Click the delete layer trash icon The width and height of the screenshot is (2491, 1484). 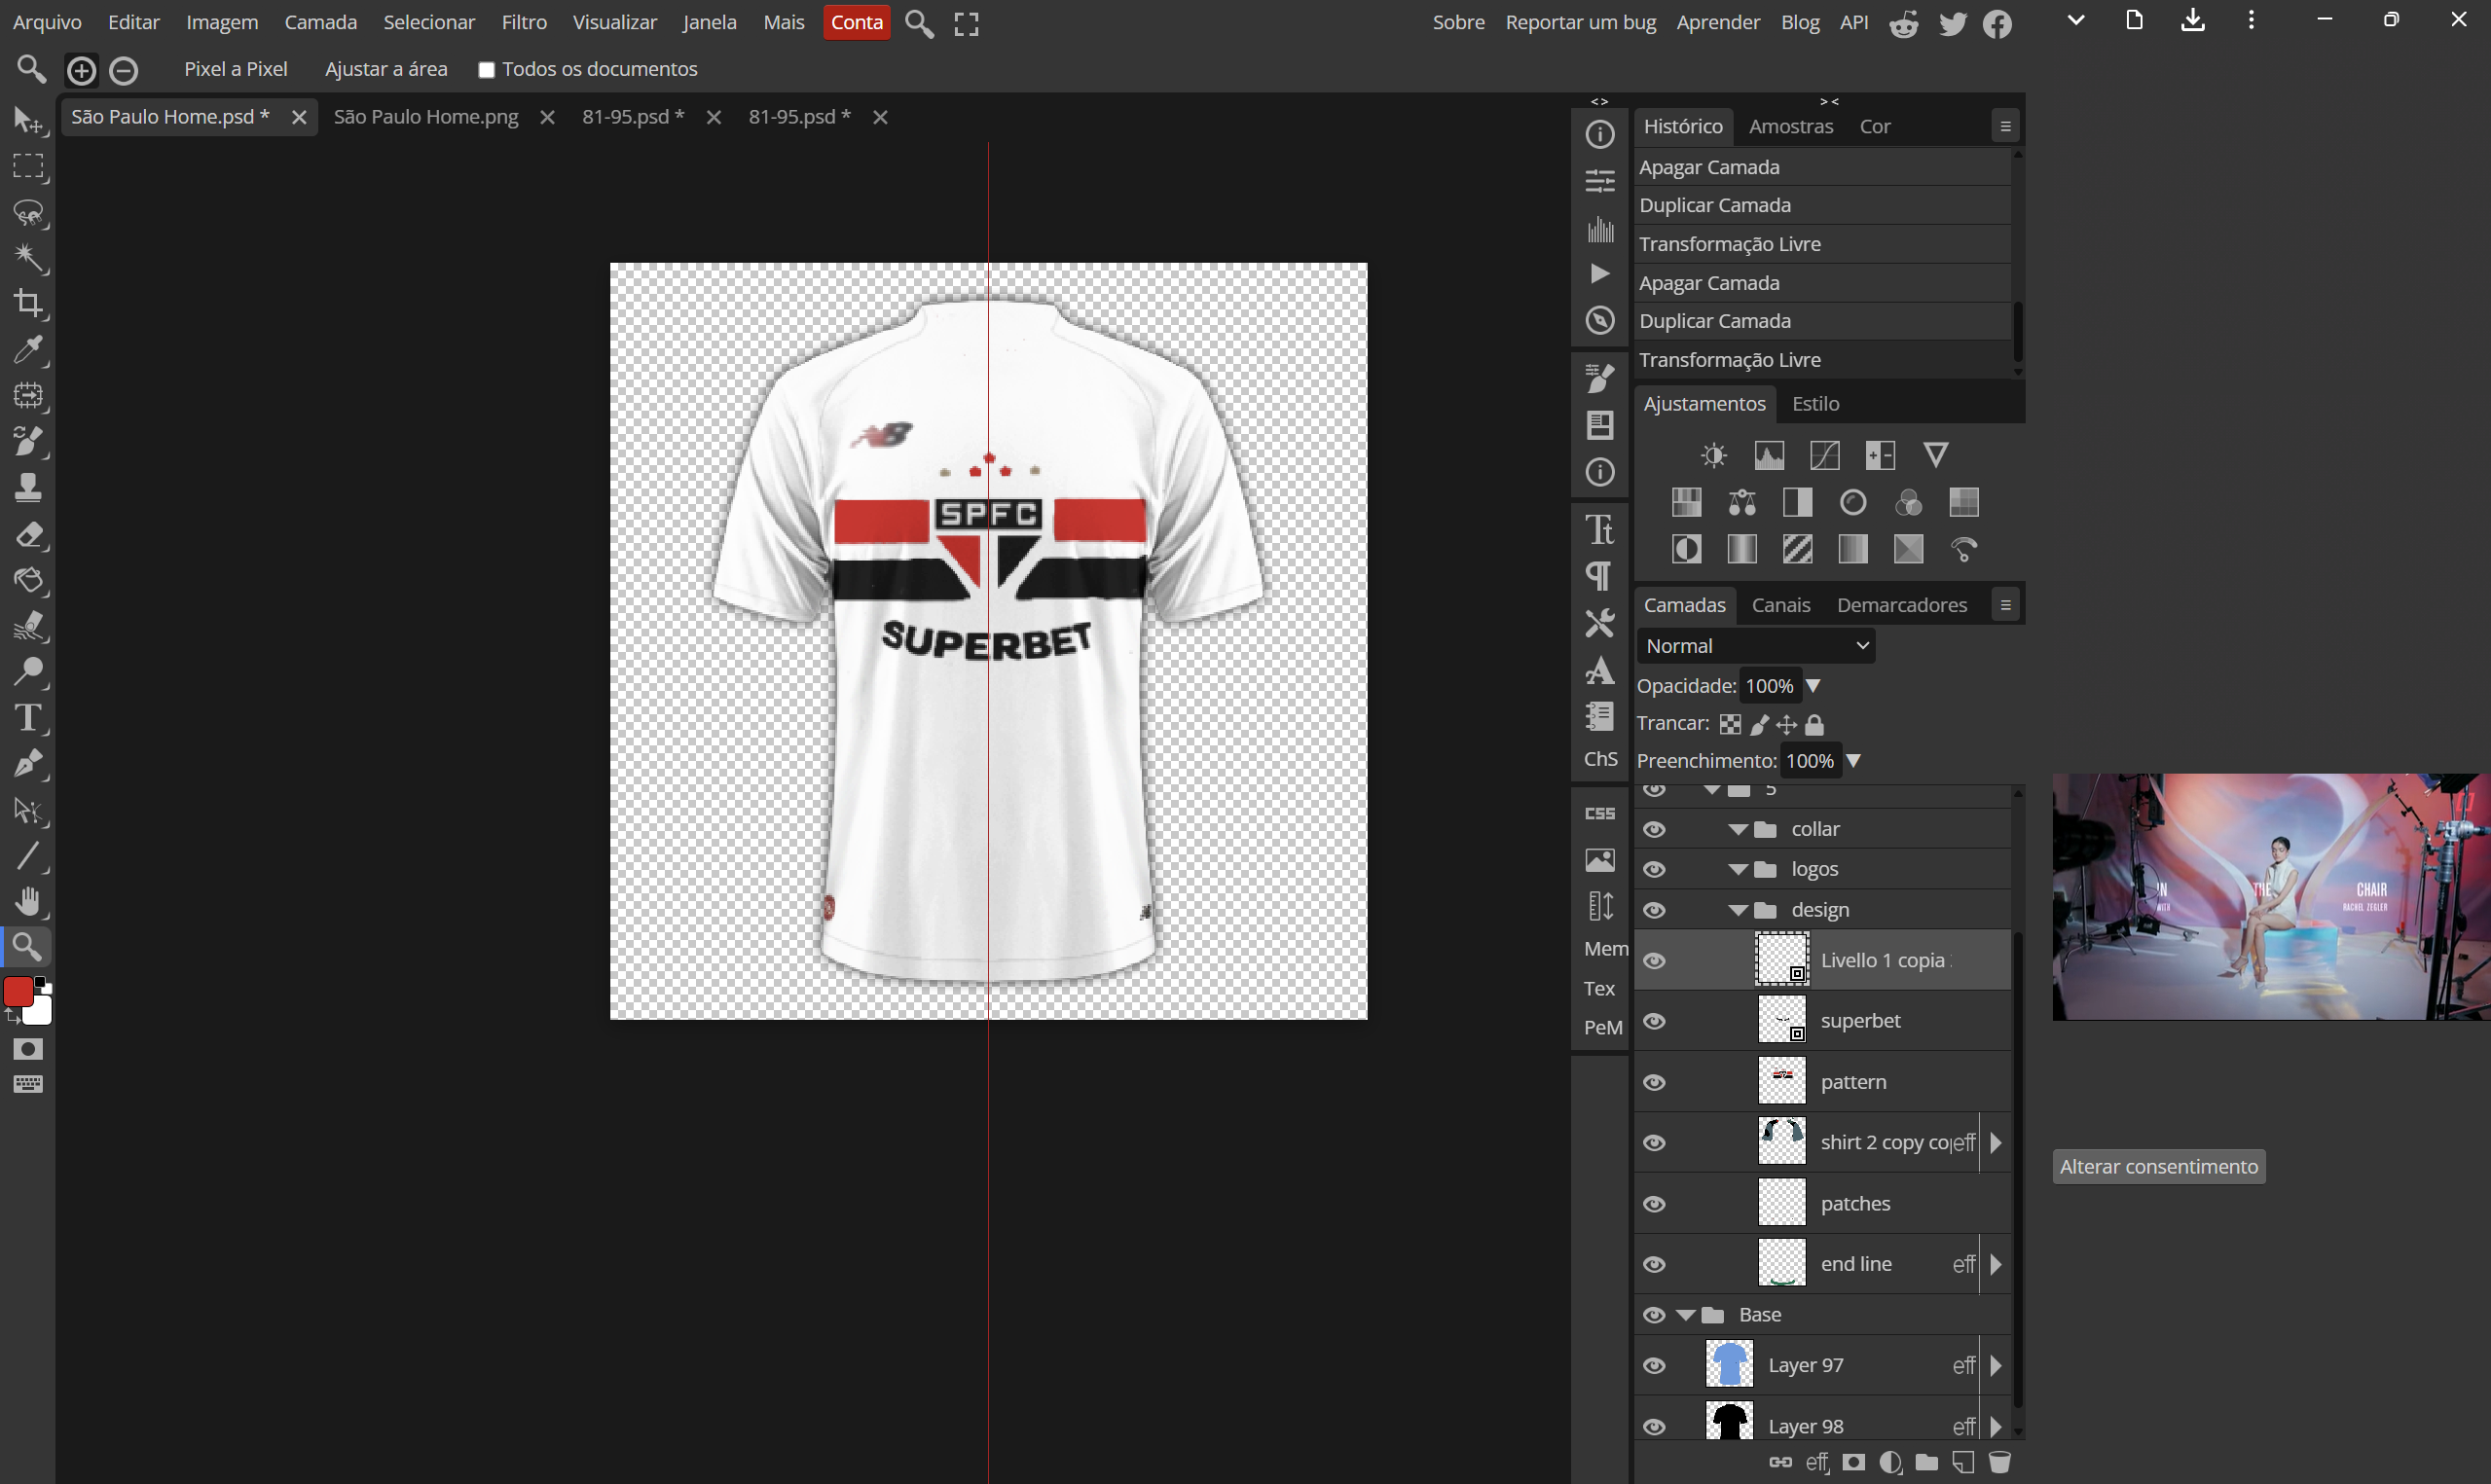tap(1999, 1462)
